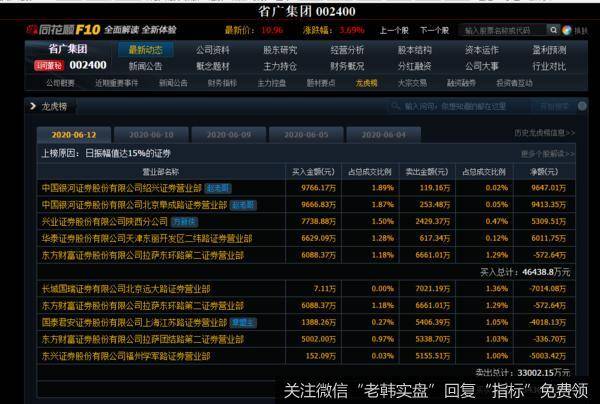Open the 公司大事 menu tab
This screenshot has width=600, height=404.
[482, 66]
